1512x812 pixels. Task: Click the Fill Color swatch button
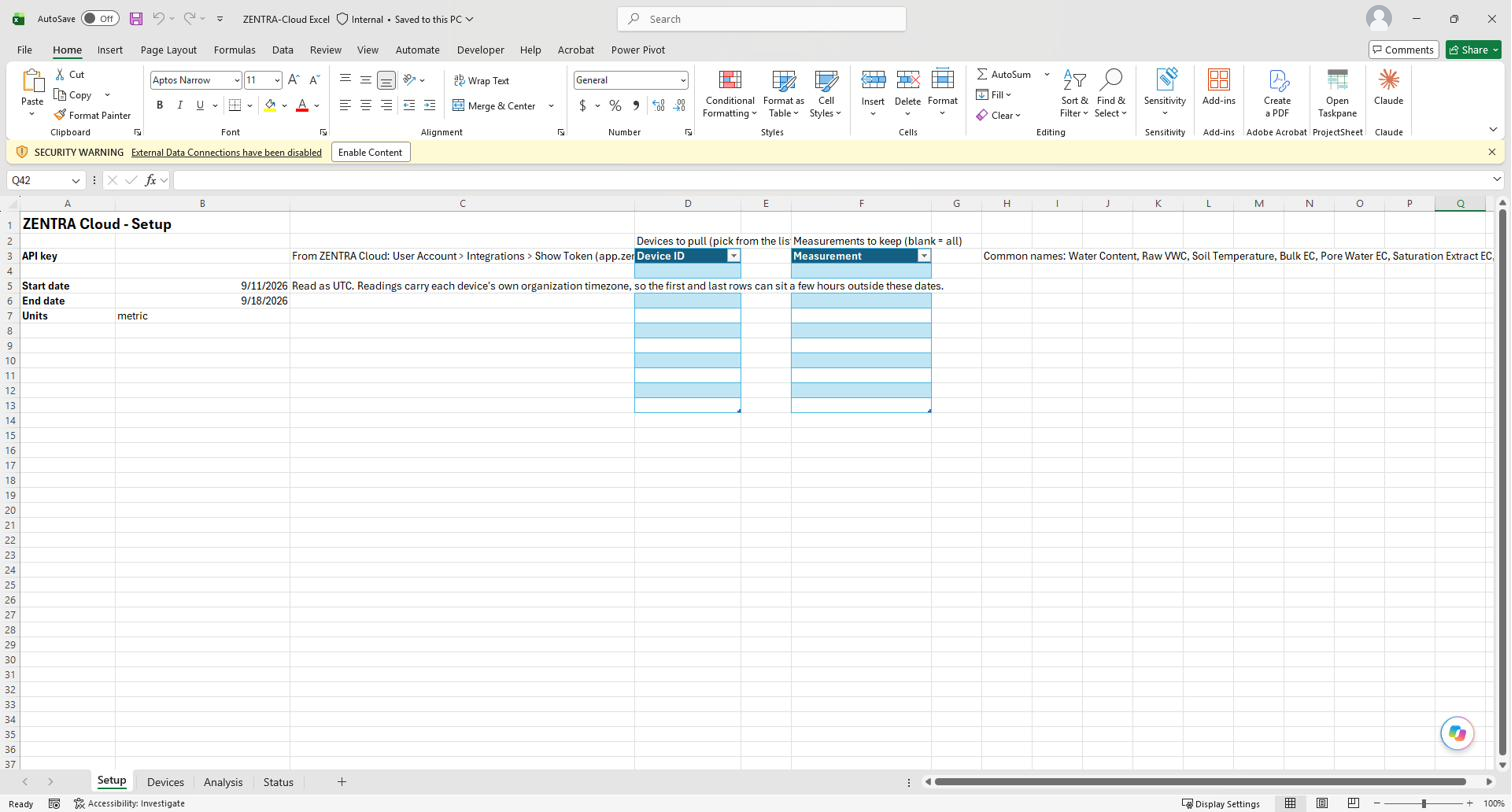pyautogui.click(x=270, y=106)
